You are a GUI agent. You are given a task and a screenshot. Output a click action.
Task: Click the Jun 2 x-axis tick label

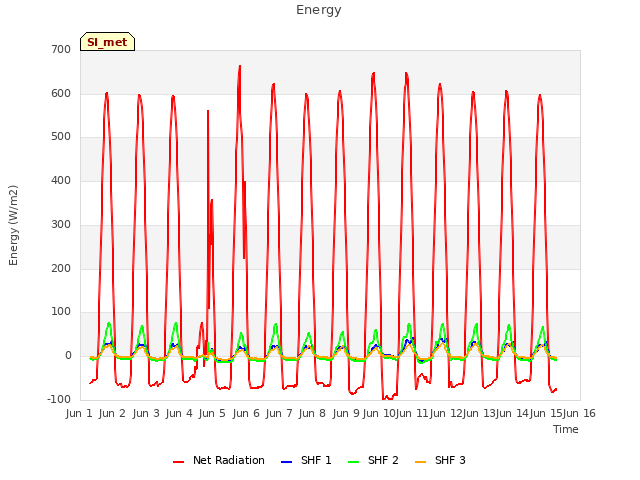click(112, 413)
